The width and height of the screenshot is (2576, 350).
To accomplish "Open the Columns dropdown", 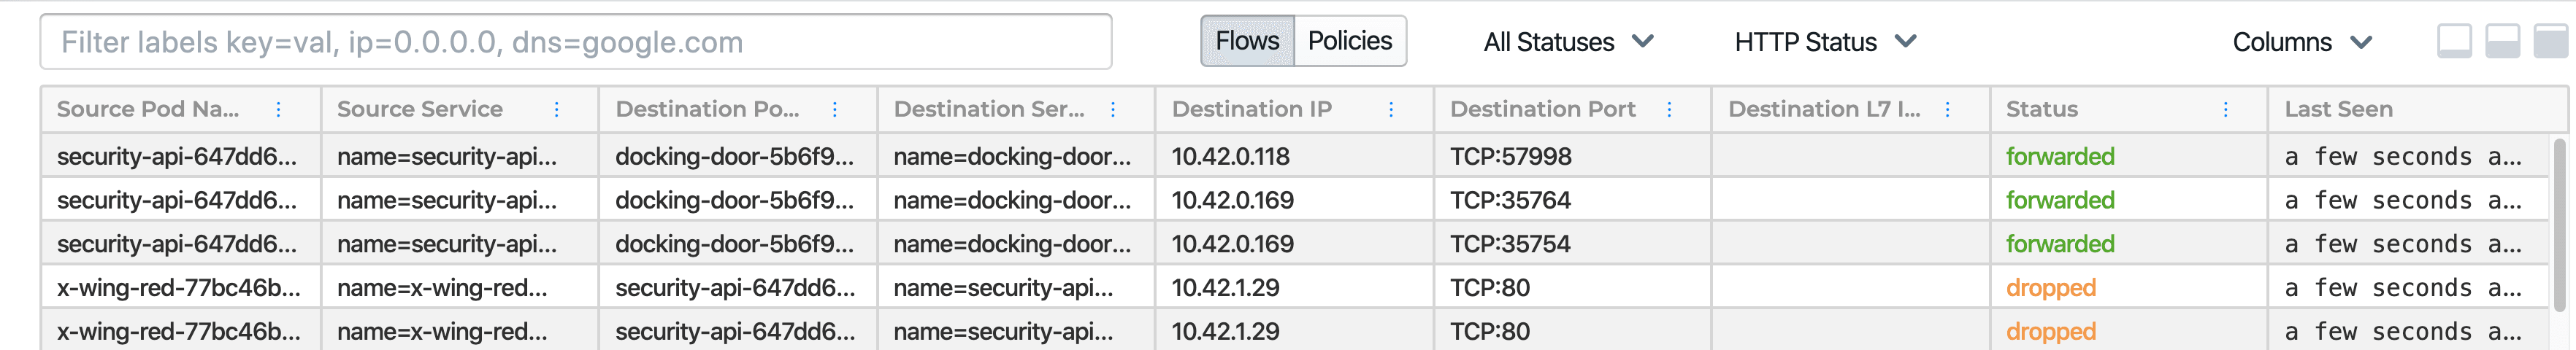I will pos(2302,42).
